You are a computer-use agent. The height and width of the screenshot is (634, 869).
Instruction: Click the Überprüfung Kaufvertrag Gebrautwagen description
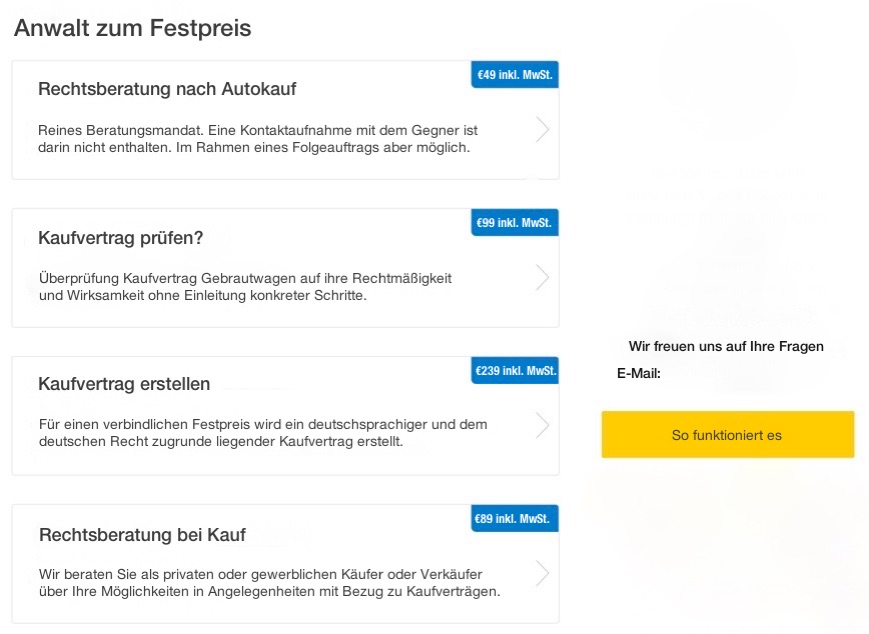(245, 287)
